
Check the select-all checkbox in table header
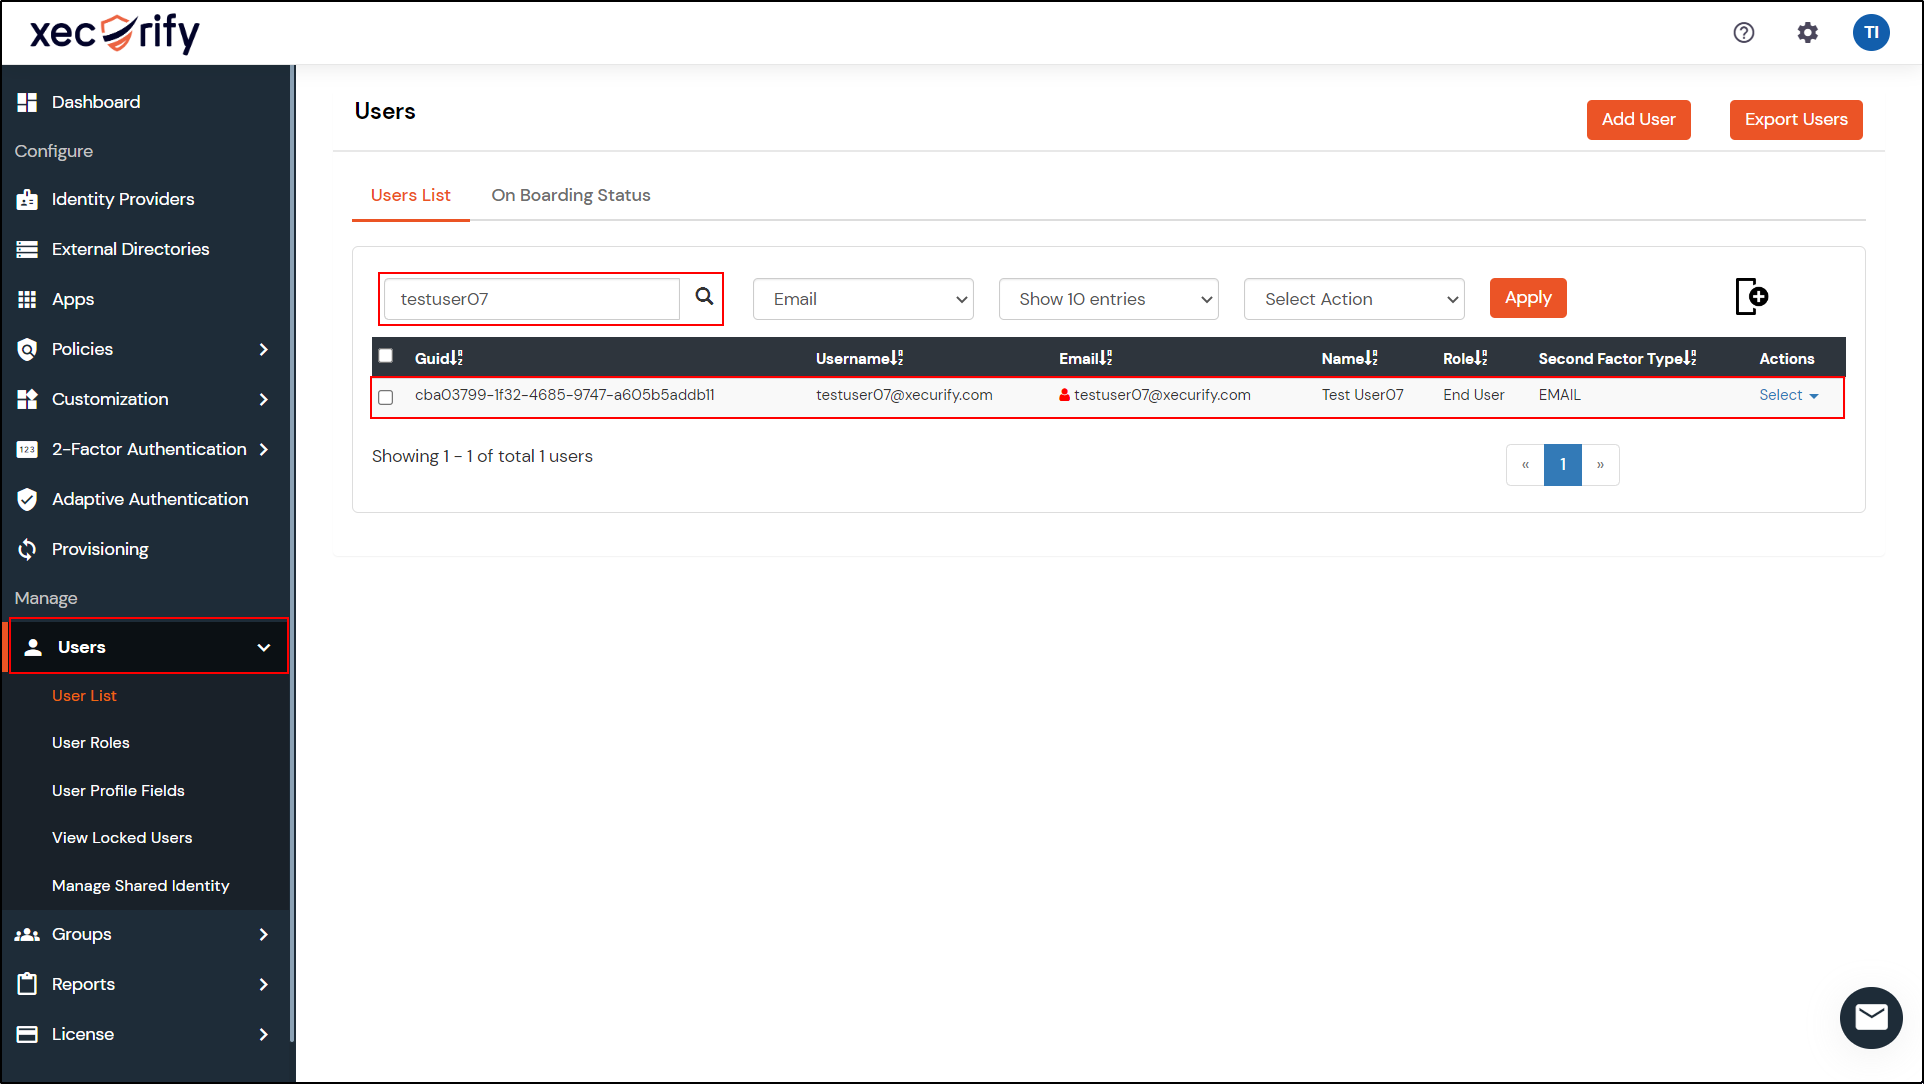(x=385, y=355)
